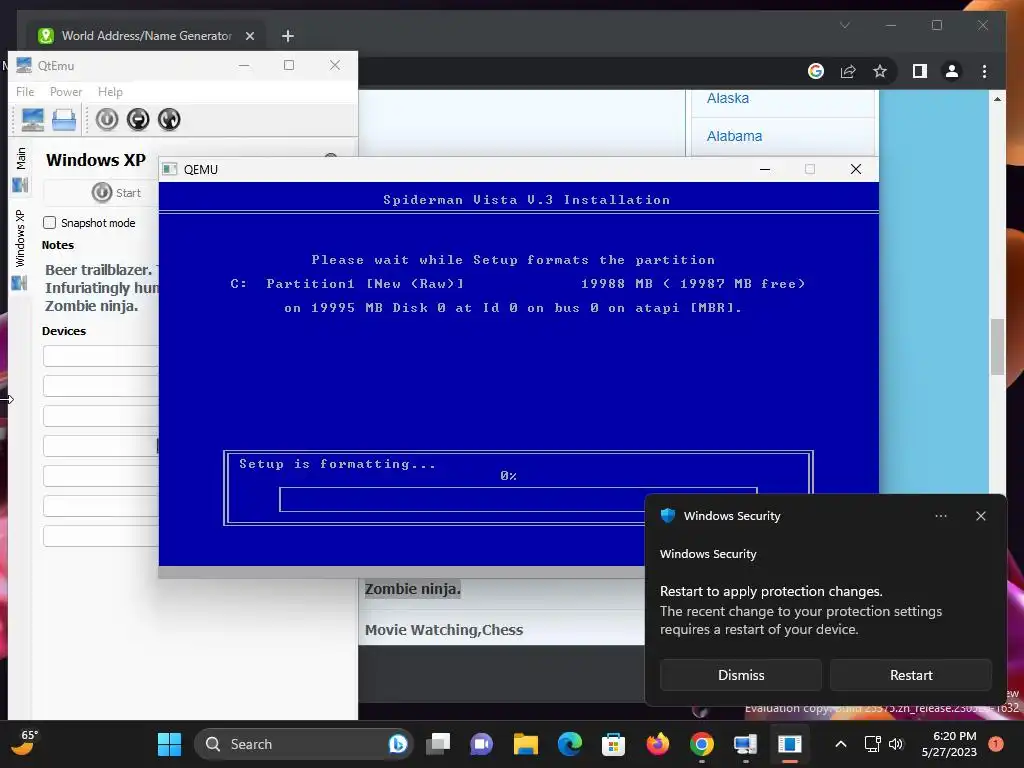1024x768 pixels.
Task: Toggle the Chrome side panel icon
Action: (x=920, y=71)
